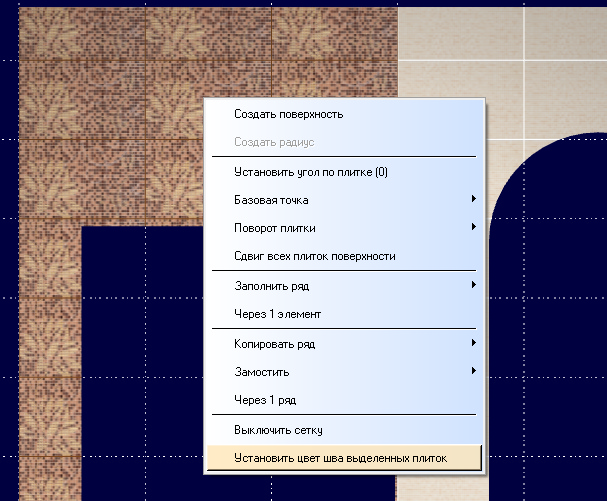Image resolution: width=607 pixels, height=501 pixels.
Task: Open the Копировать ряд submenu
Action: coord(275,344)
